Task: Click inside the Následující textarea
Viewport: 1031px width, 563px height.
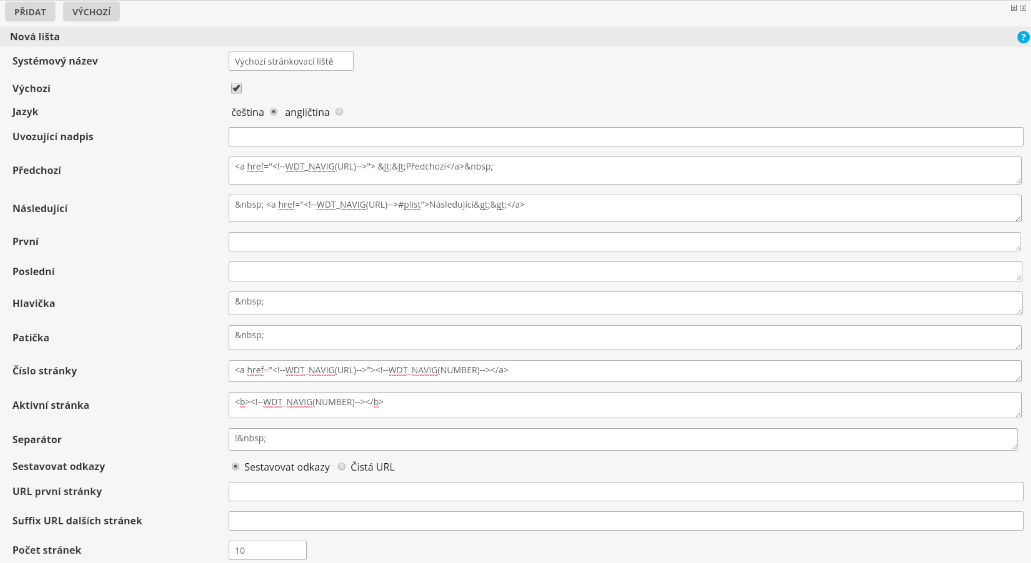Action: [x=625, y=208]
